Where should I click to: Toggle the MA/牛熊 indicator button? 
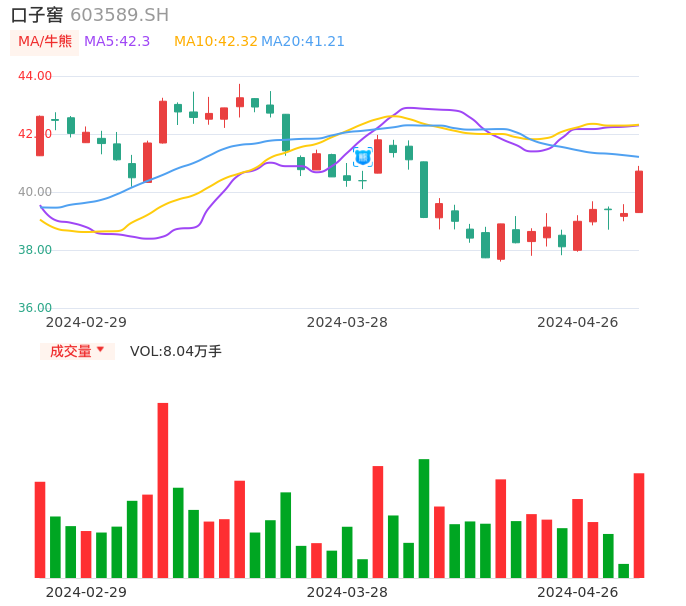pyautogui.click(x=44, y=42)
